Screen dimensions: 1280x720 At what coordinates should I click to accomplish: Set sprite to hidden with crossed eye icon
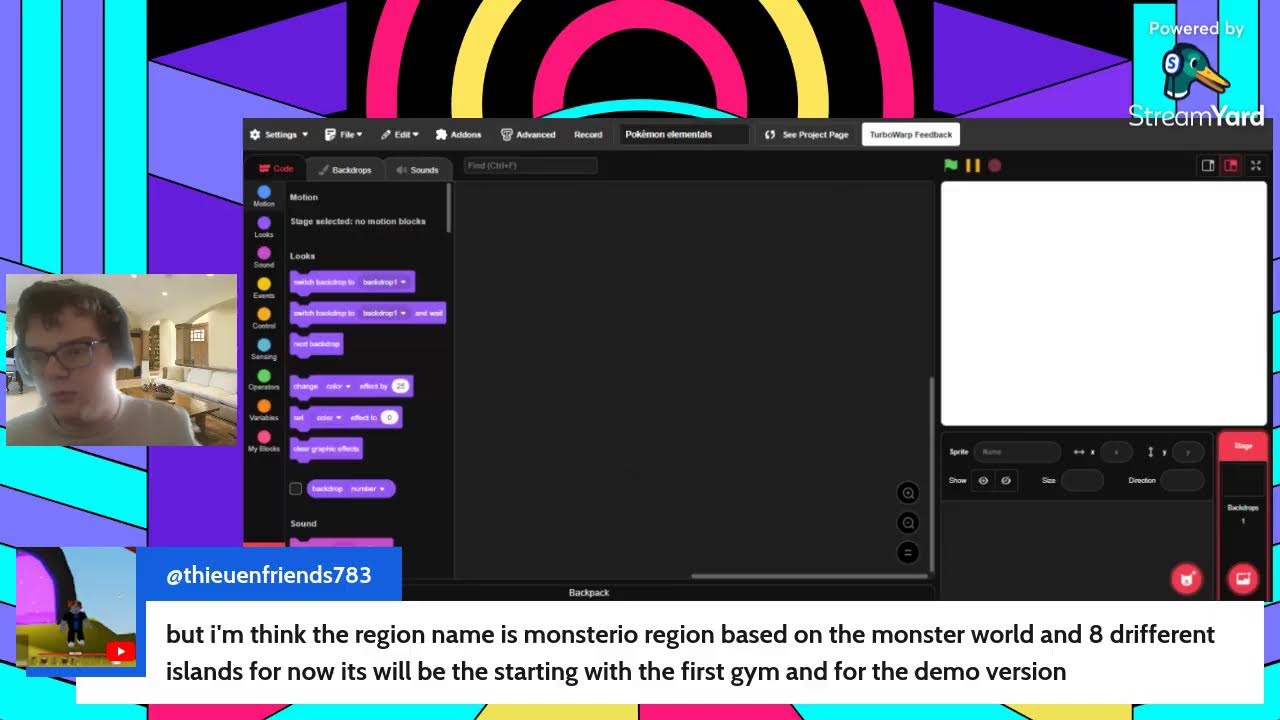click(x=1006, y=481)
